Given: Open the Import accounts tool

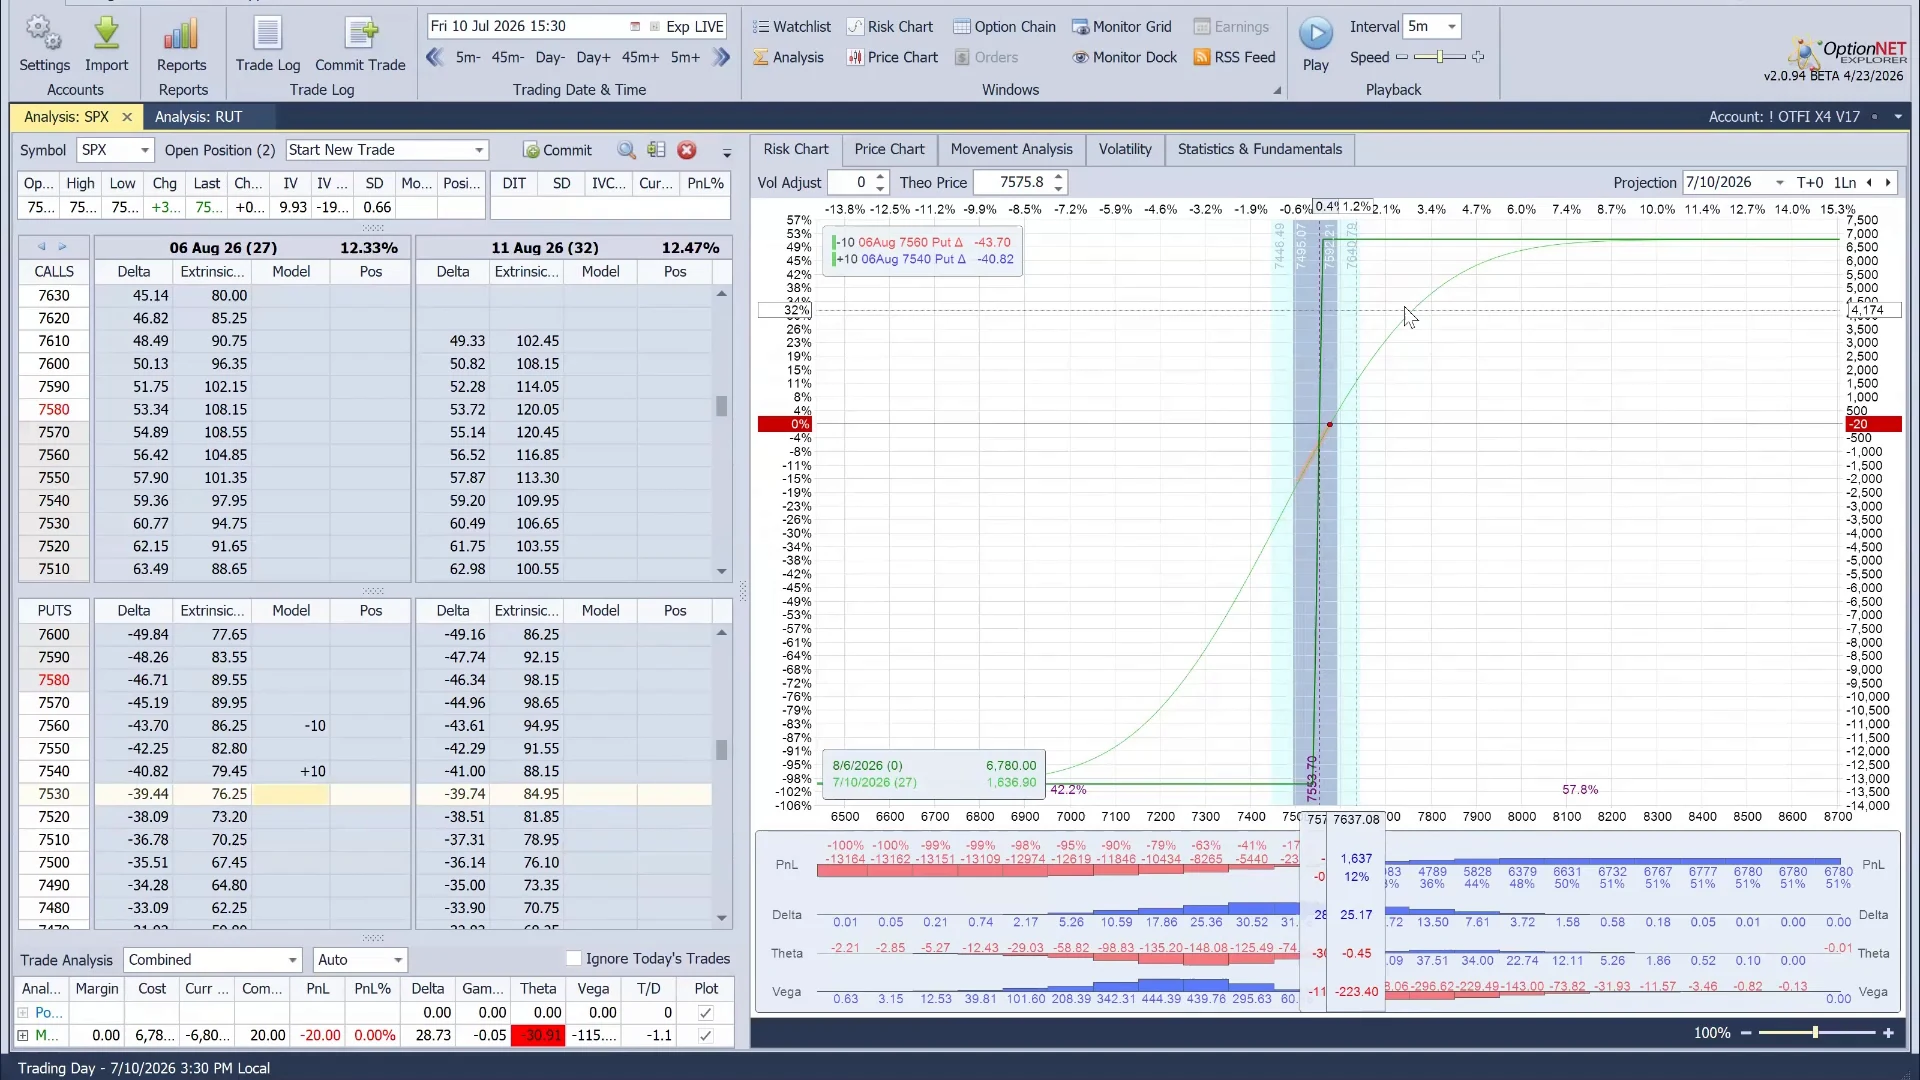Looking at the screenshot, I should click(106, 44).
